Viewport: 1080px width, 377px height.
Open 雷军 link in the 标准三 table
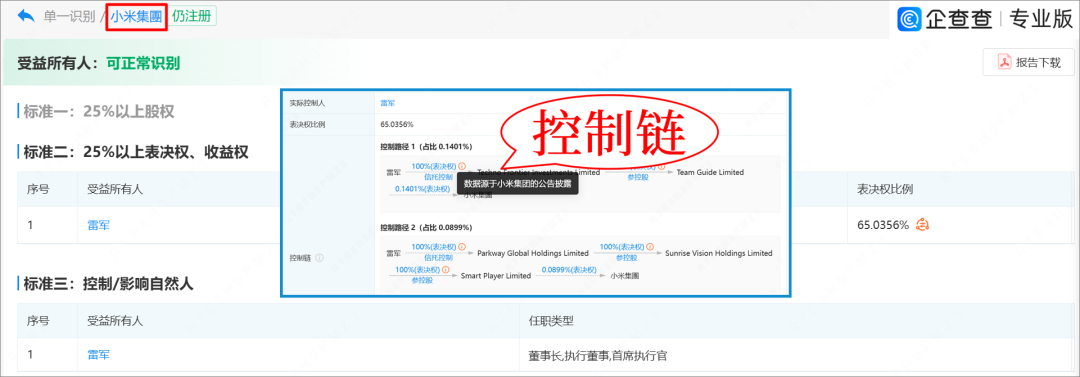(x=98, y=355)
